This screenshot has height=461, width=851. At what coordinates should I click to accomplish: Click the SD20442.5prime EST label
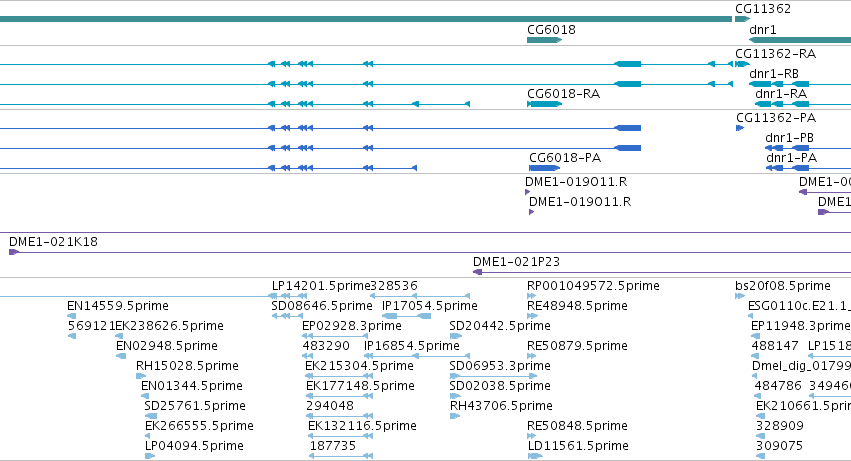coord(500,326)
